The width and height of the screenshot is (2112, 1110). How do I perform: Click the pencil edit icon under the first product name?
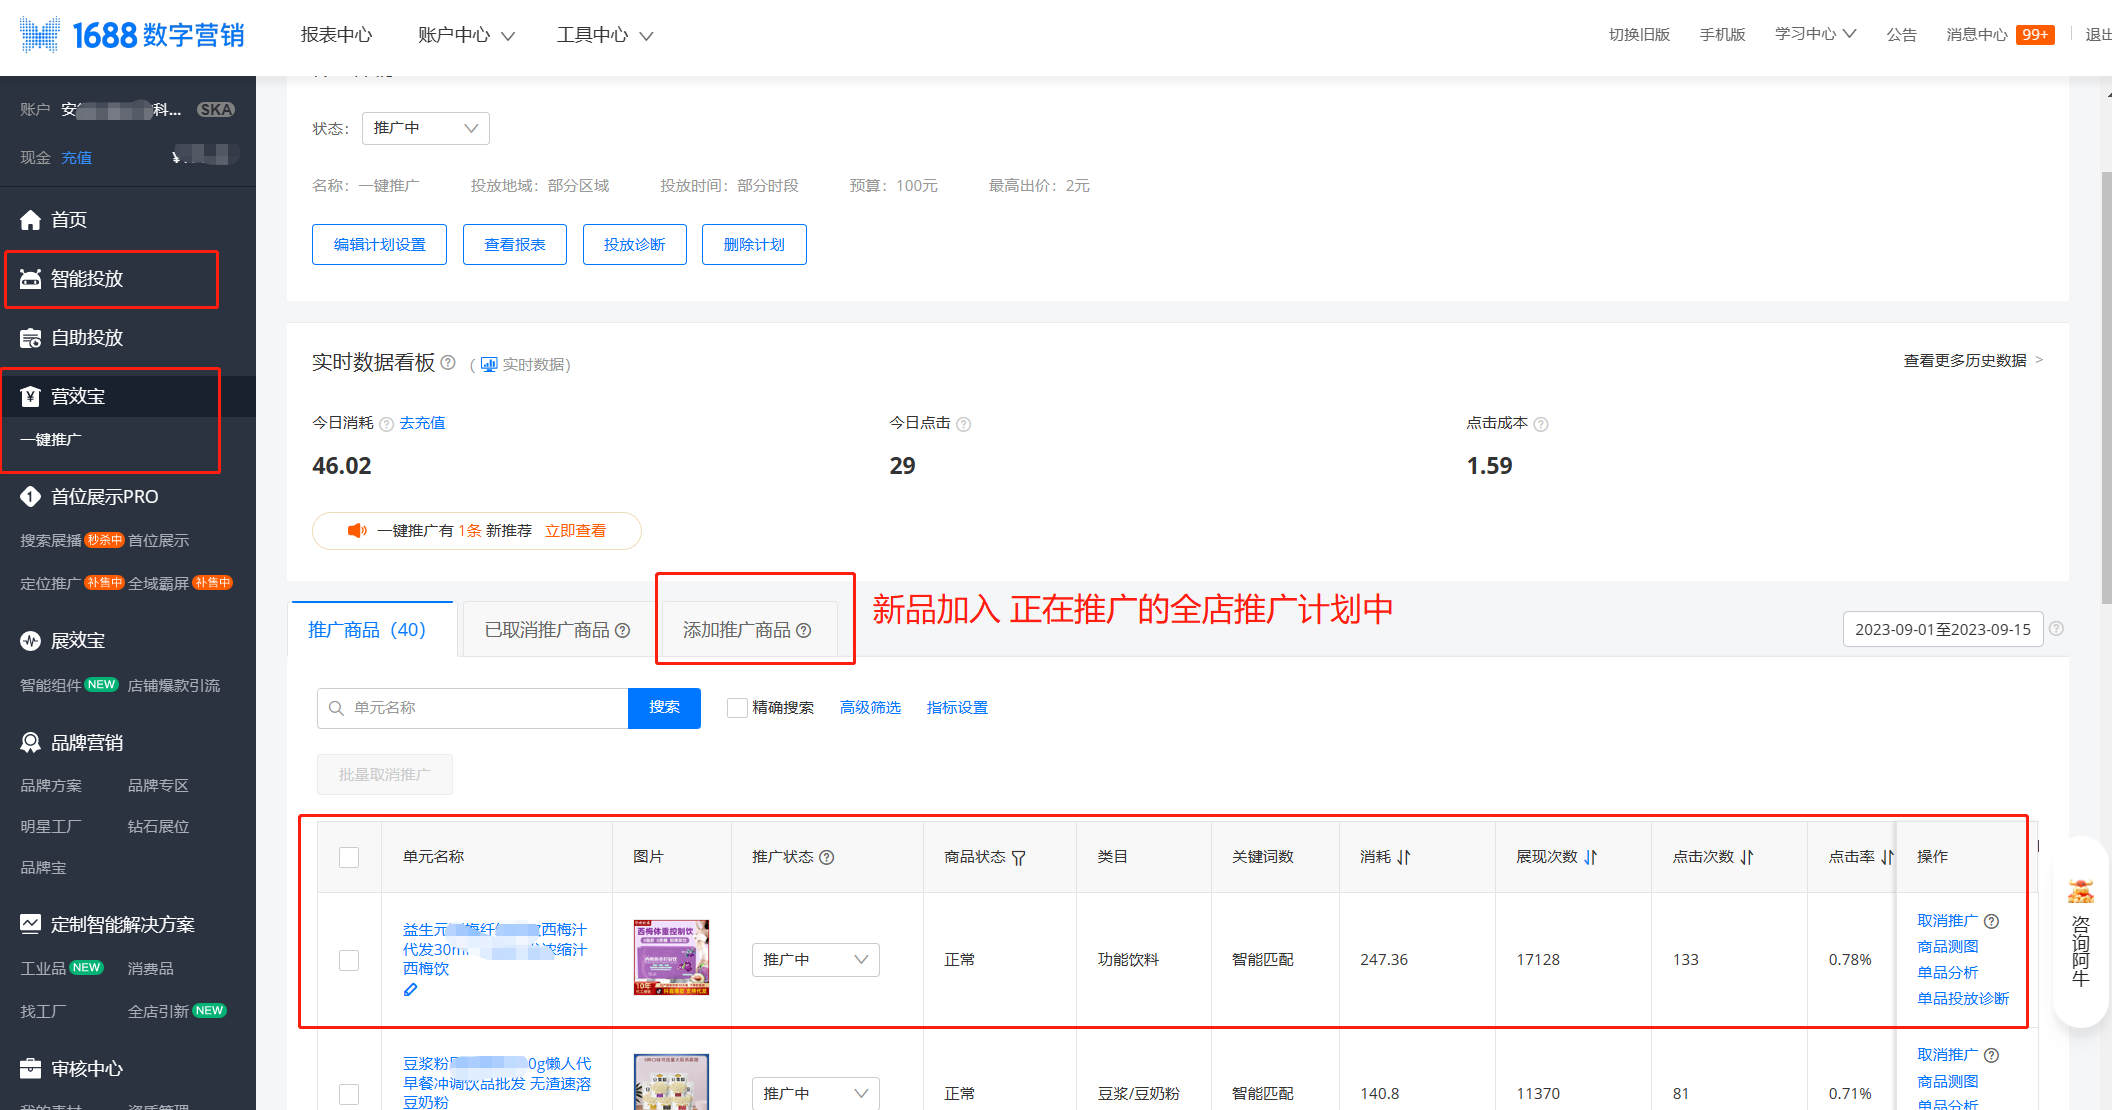[x=410, y=990]
